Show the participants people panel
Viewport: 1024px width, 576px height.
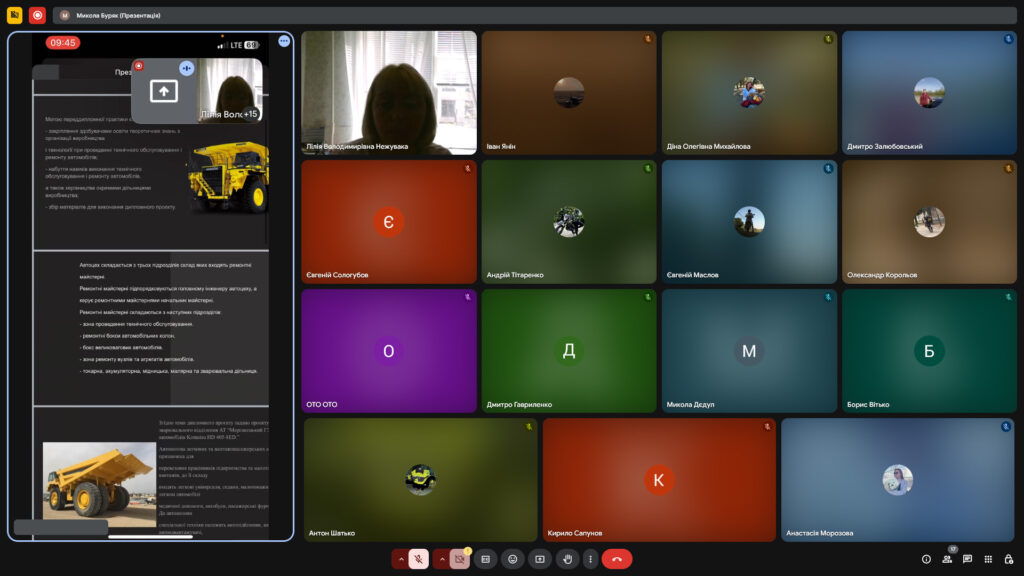coord(947,559)
